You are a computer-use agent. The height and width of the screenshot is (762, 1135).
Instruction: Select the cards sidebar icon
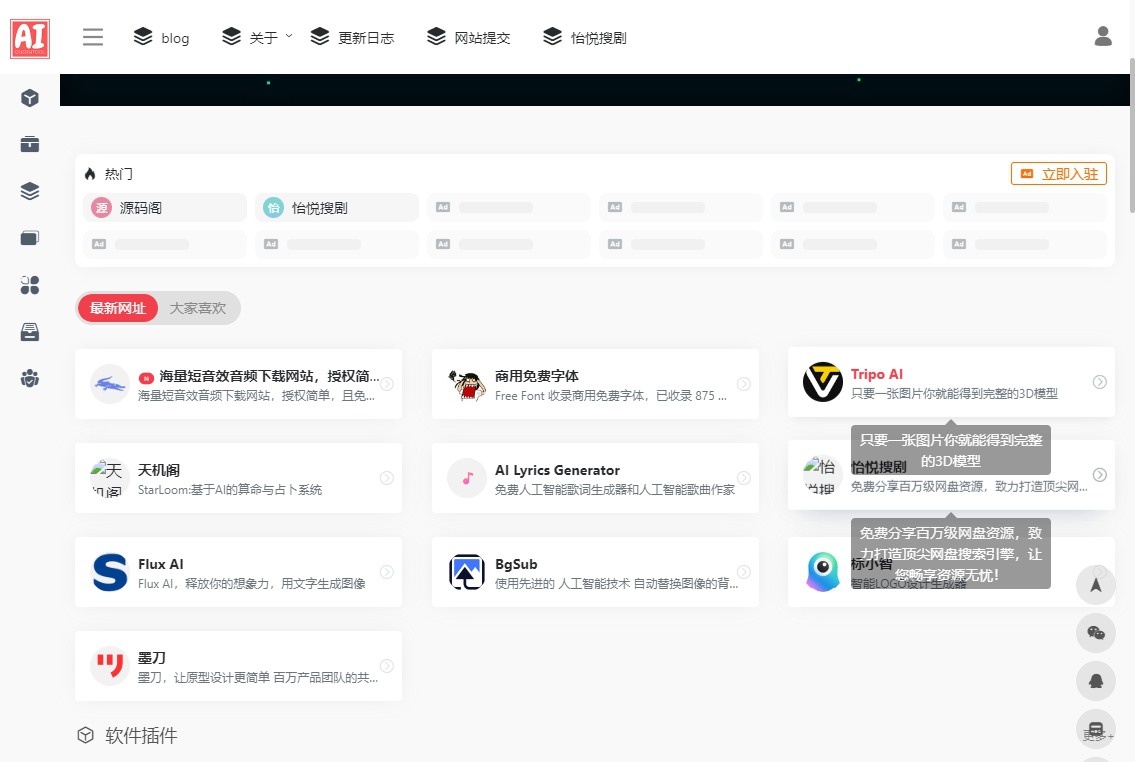point(30,238)
